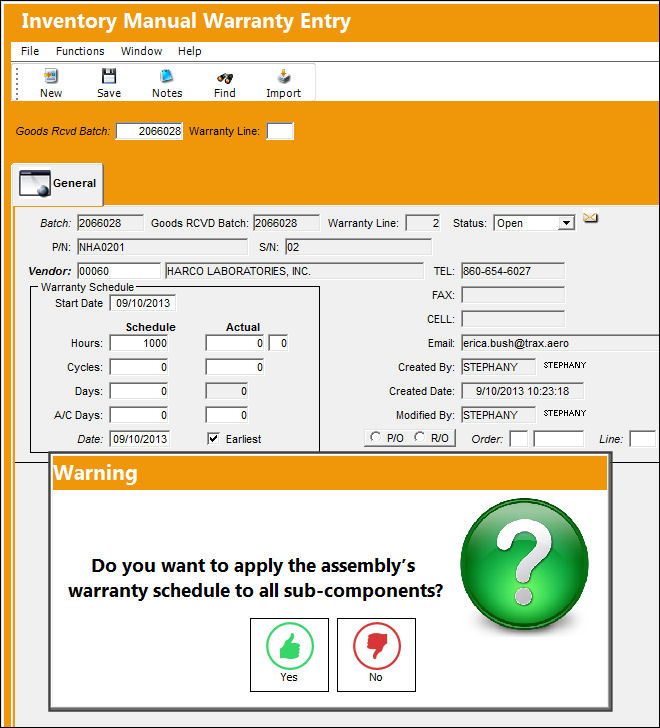Click the Created Date field
Image resolution: width=660 pixels, height=728 pixels.
tap(523, 391)
